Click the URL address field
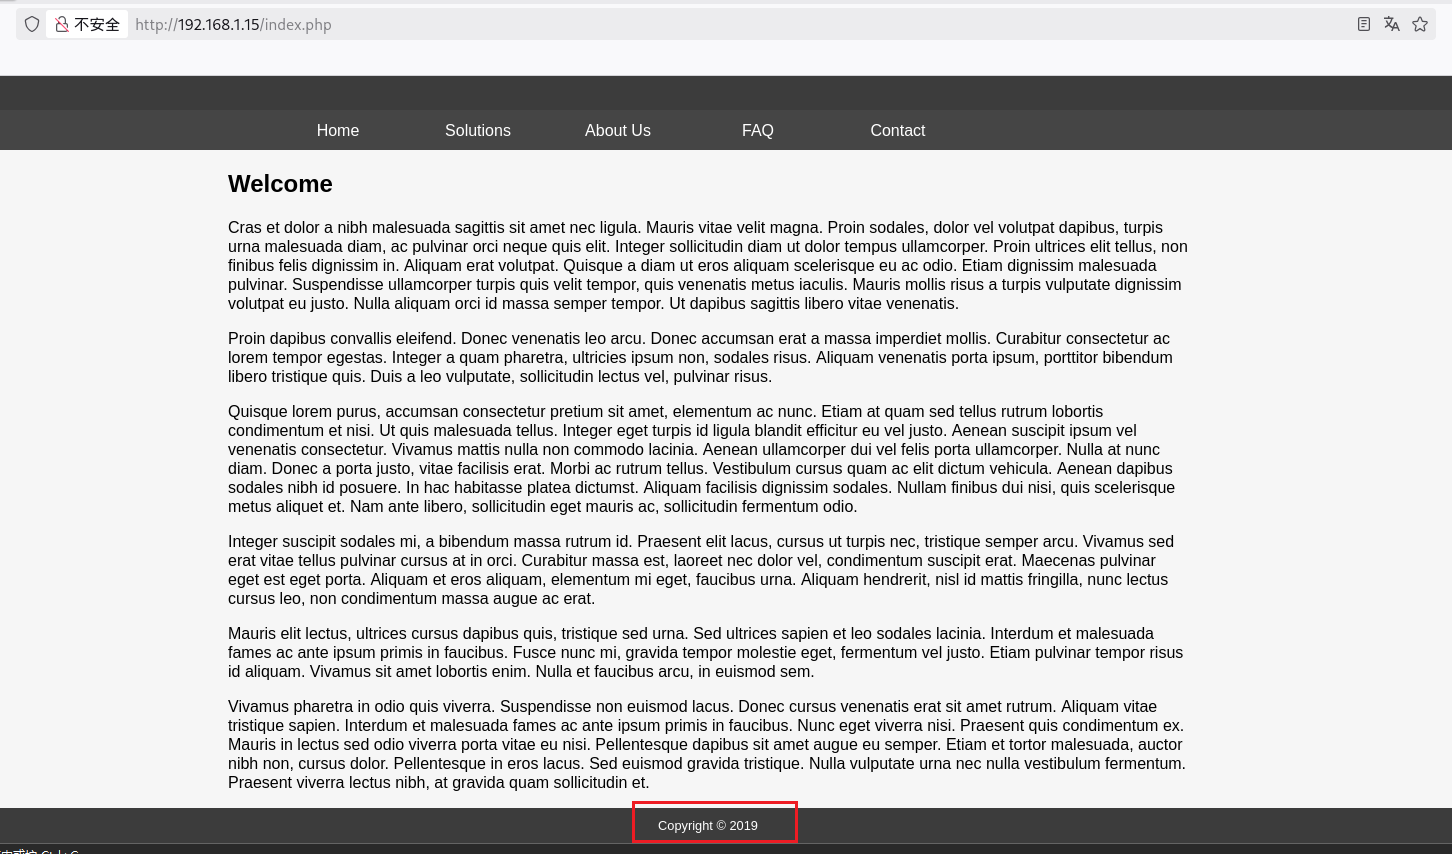The image size is (1452, 854). (700, 24)
